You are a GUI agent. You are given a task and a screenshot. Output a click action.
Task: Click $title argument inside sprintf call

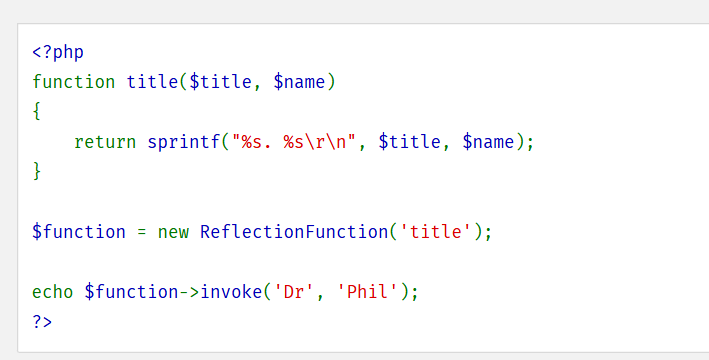(410, 142)
